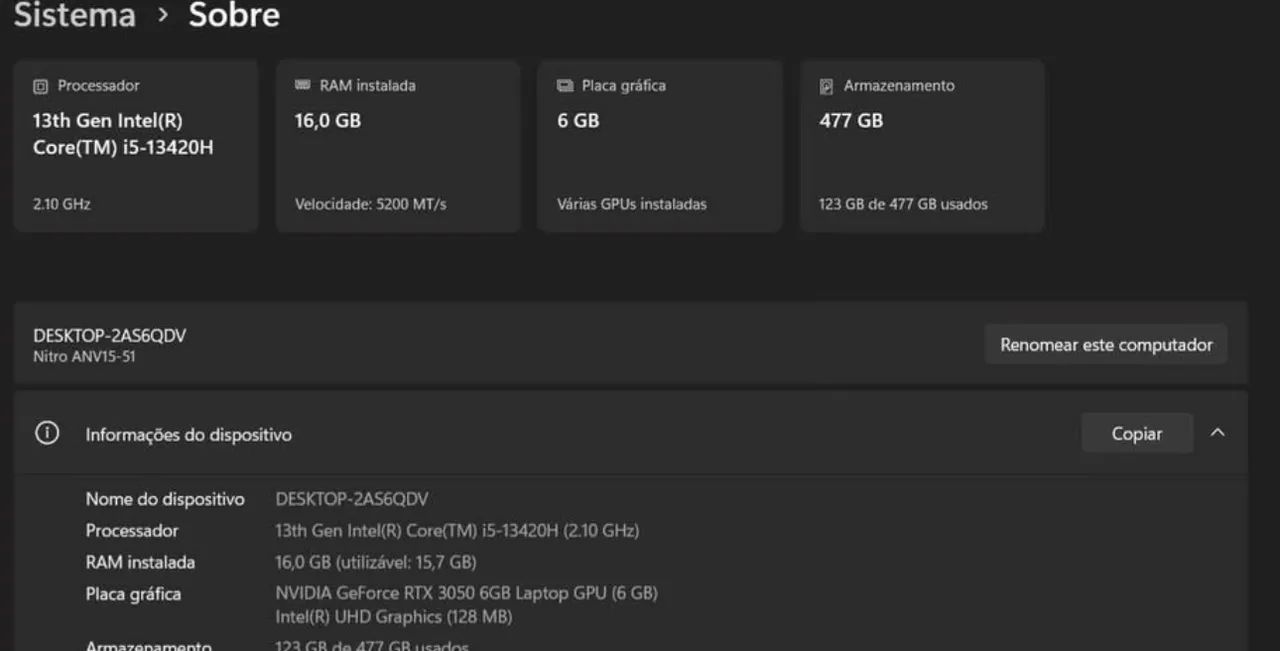This screenshot has height=651, width=1280.
Task: Click Várias GPUs instaladas text
Action: point(632,204)
